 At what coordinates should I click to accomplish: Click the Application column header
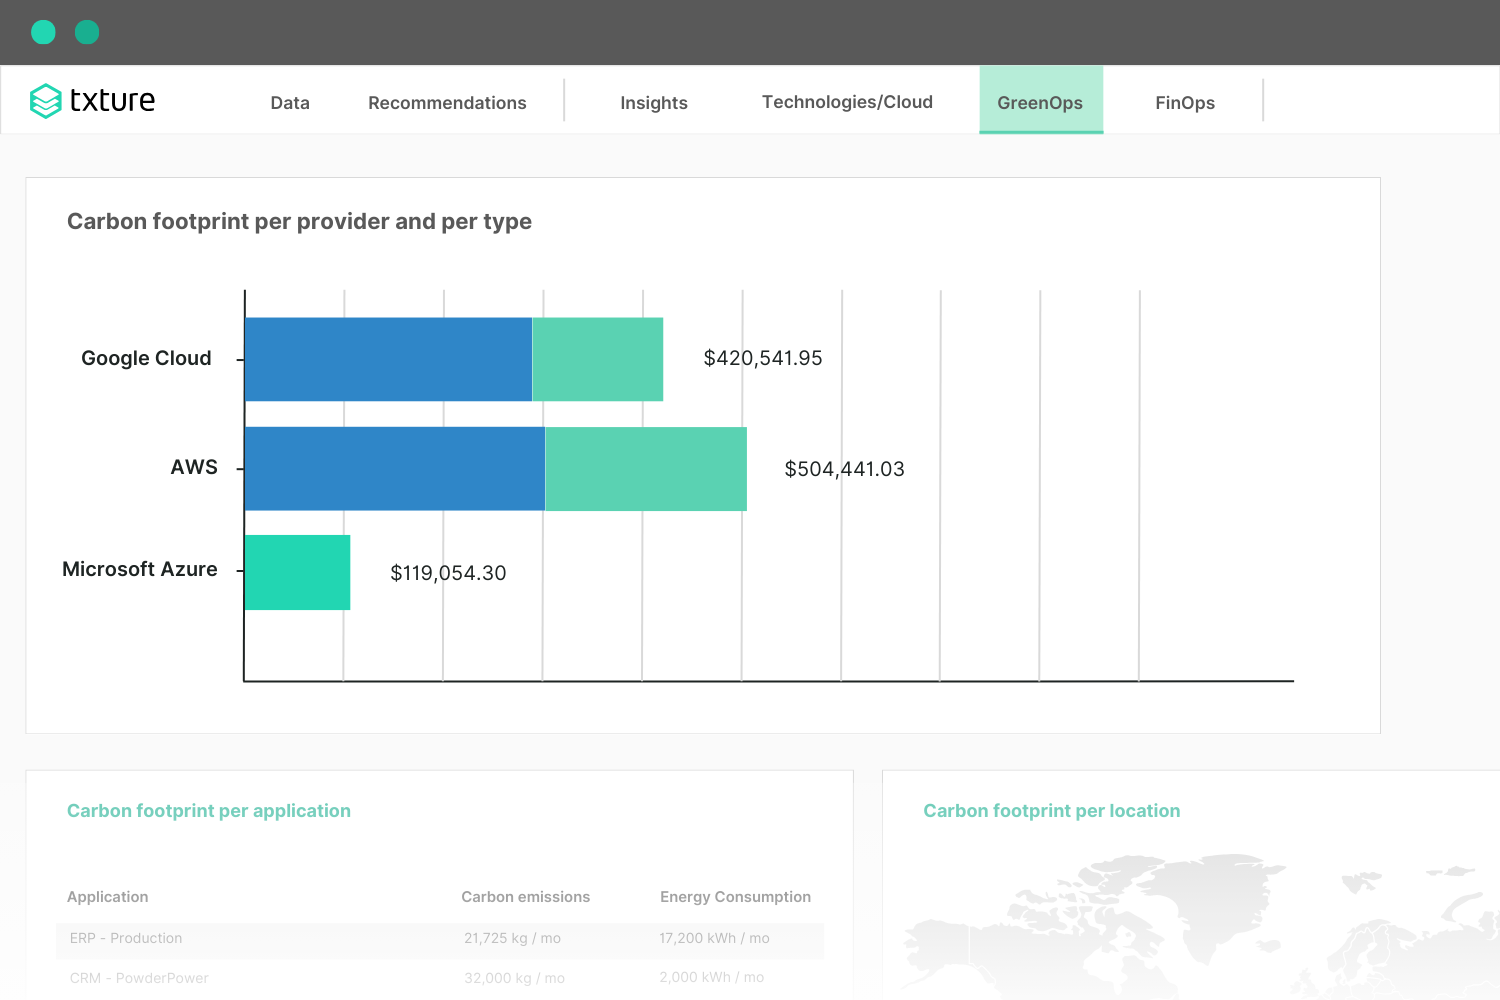click(108, 897)
